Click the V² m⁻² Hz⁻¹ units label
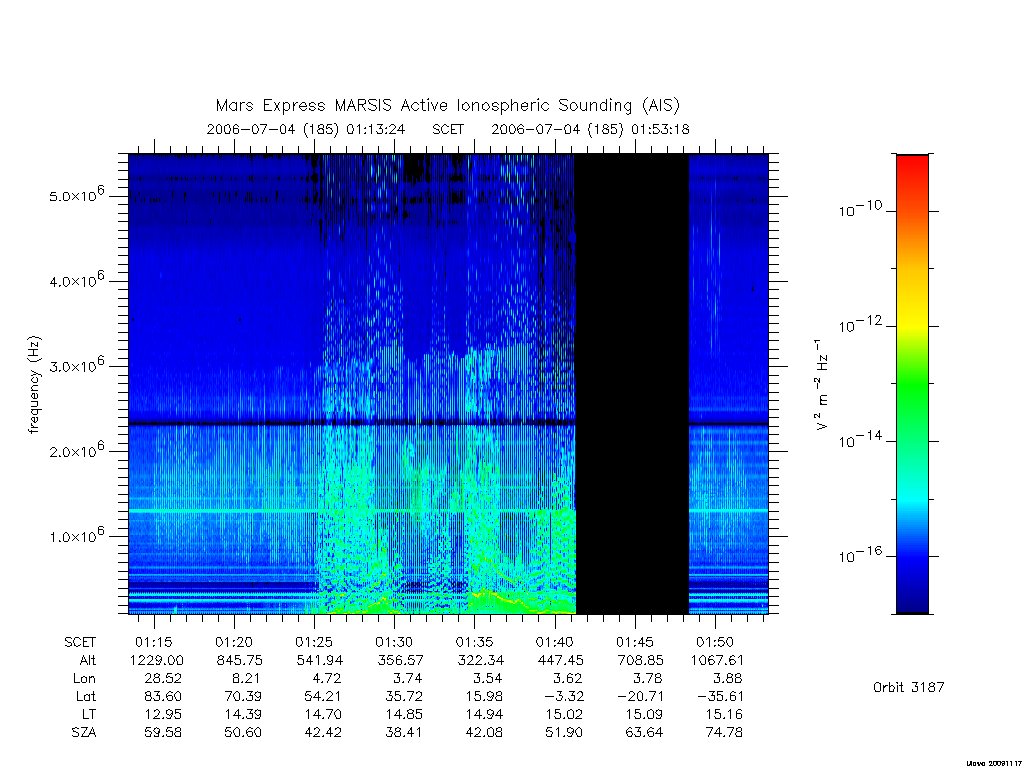The height and width of the screenshot is (768, 1024). pos(822,385)
